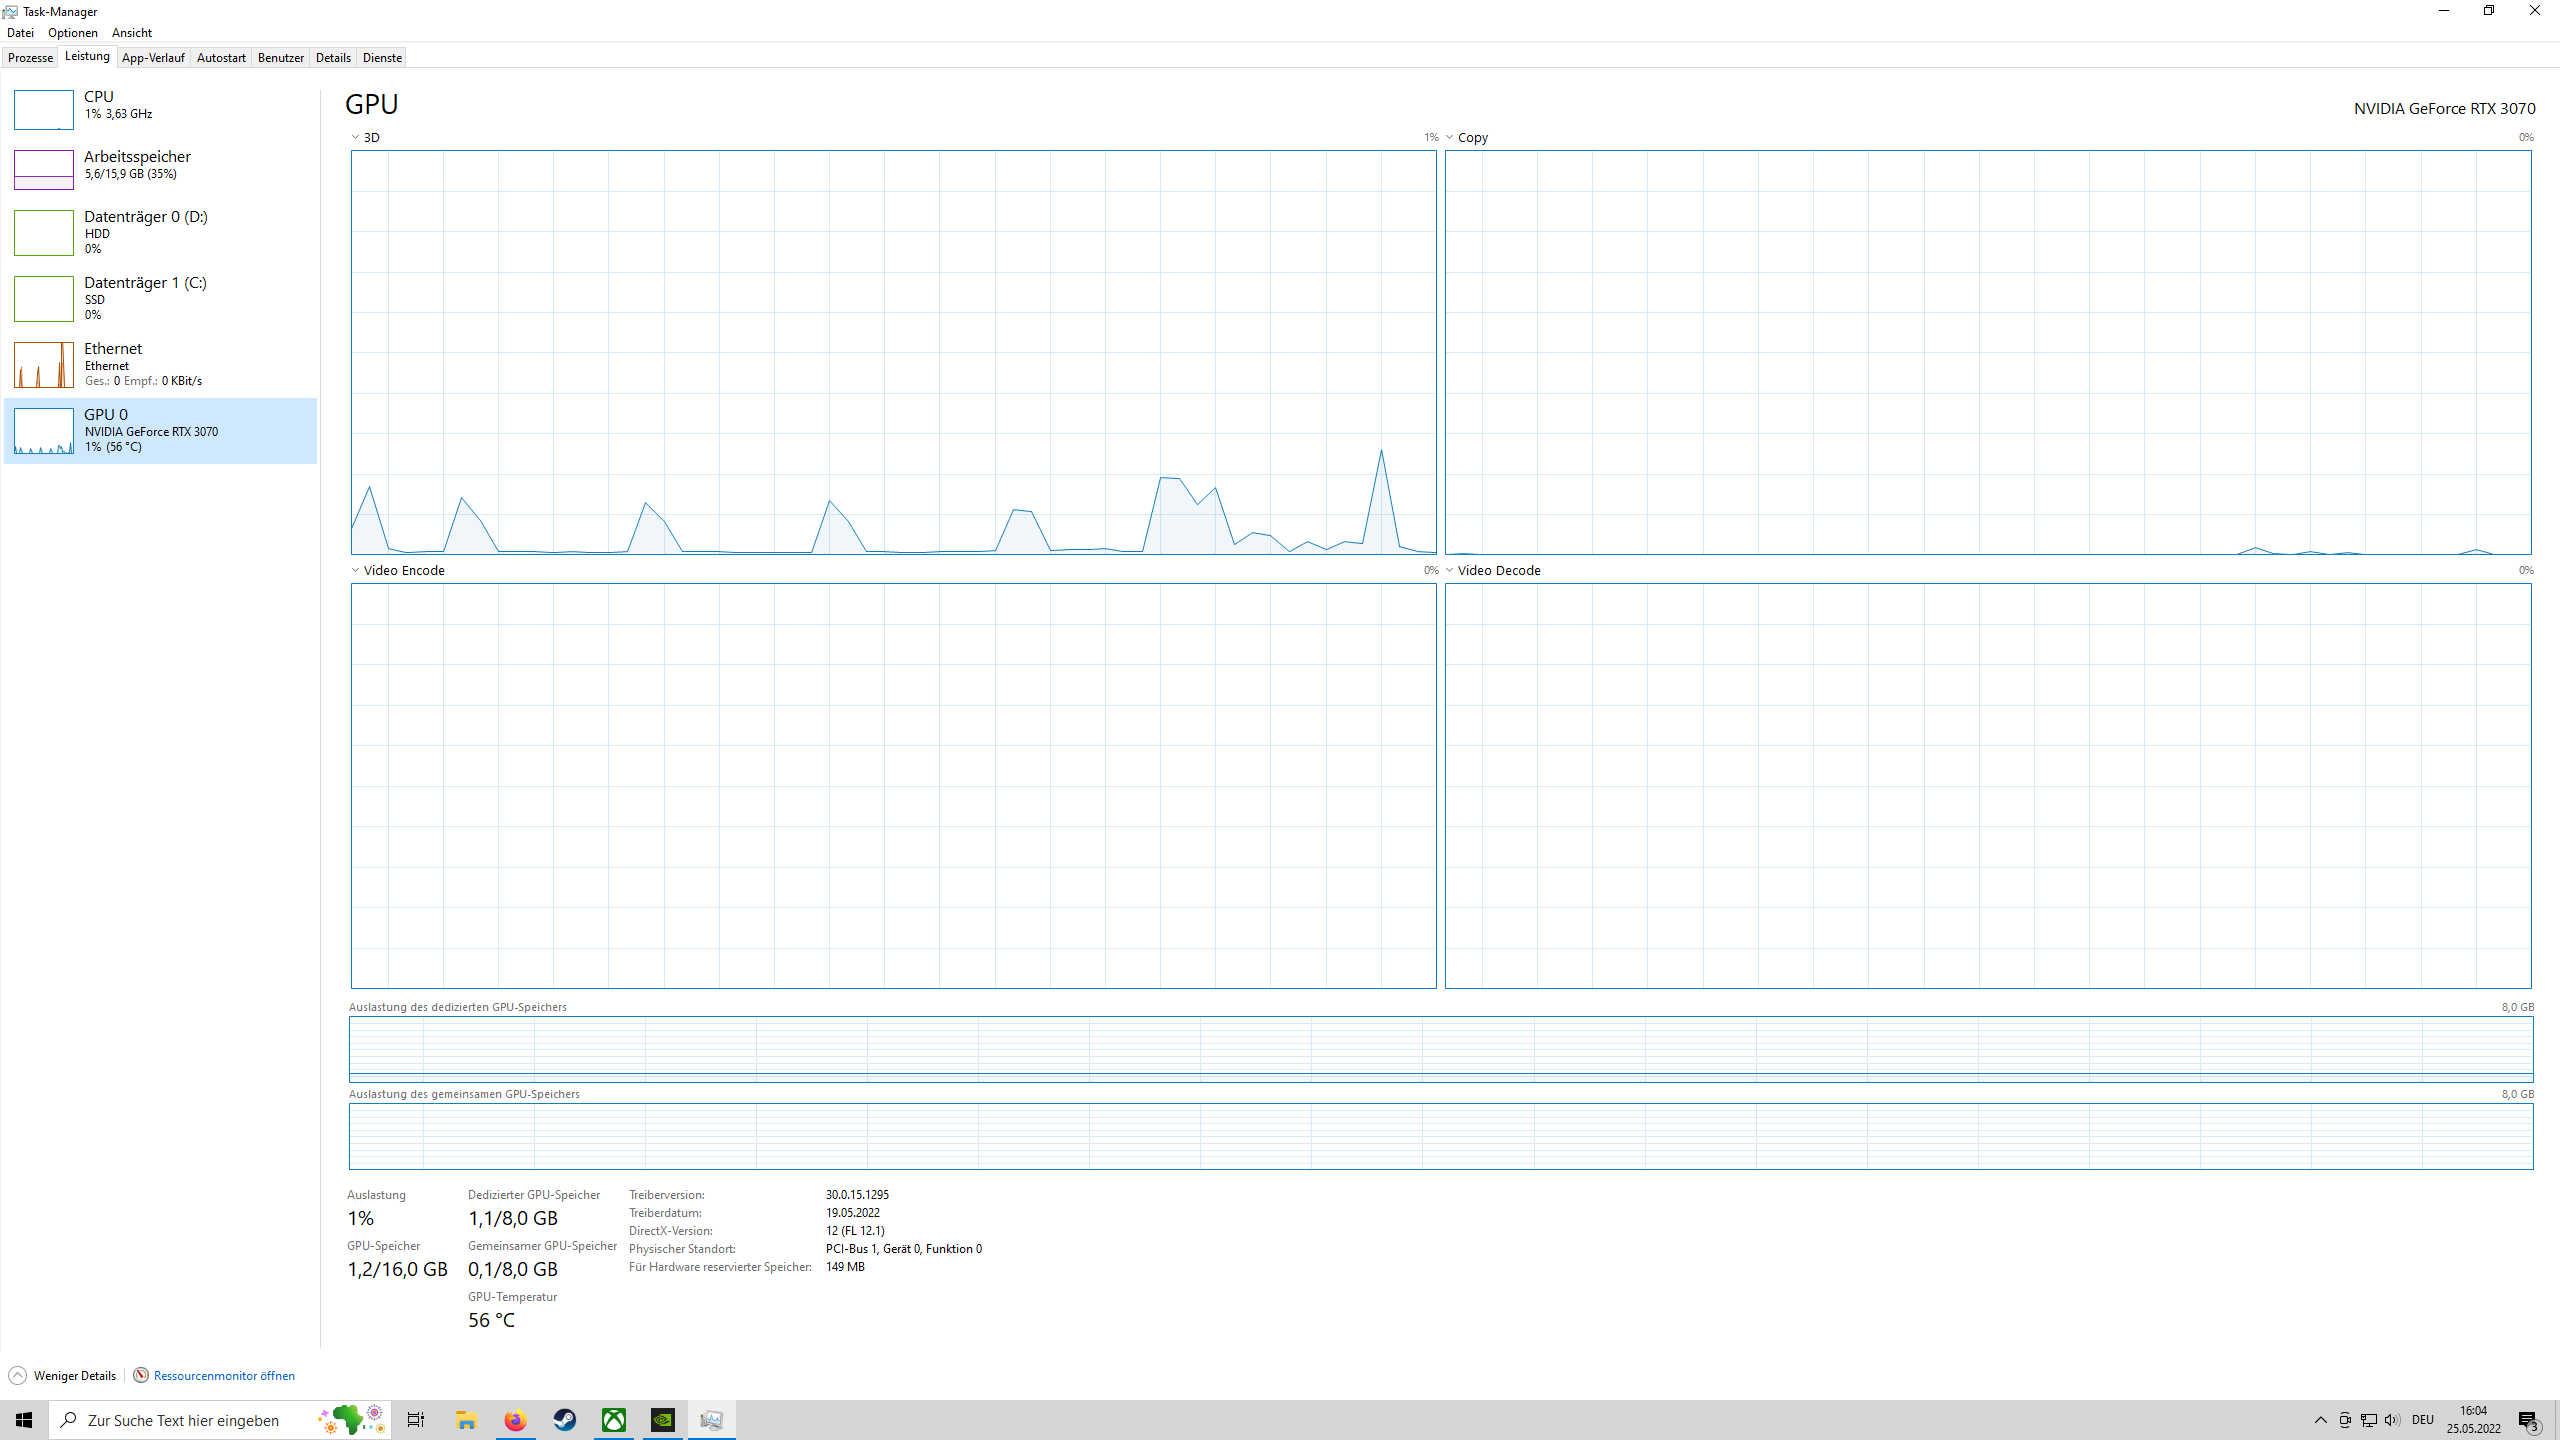Switch to the Autostart tab

point(221,58)
